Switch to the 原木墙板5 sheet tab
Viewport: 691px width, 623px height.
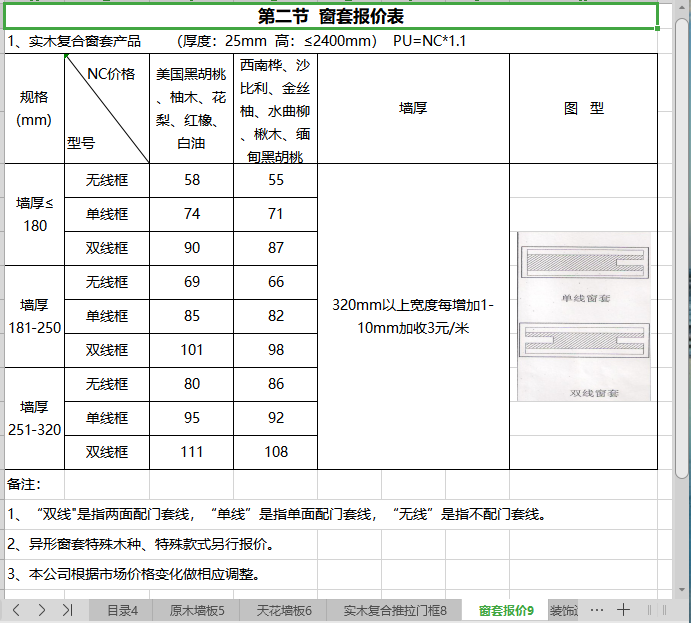(x=197, y=609)
